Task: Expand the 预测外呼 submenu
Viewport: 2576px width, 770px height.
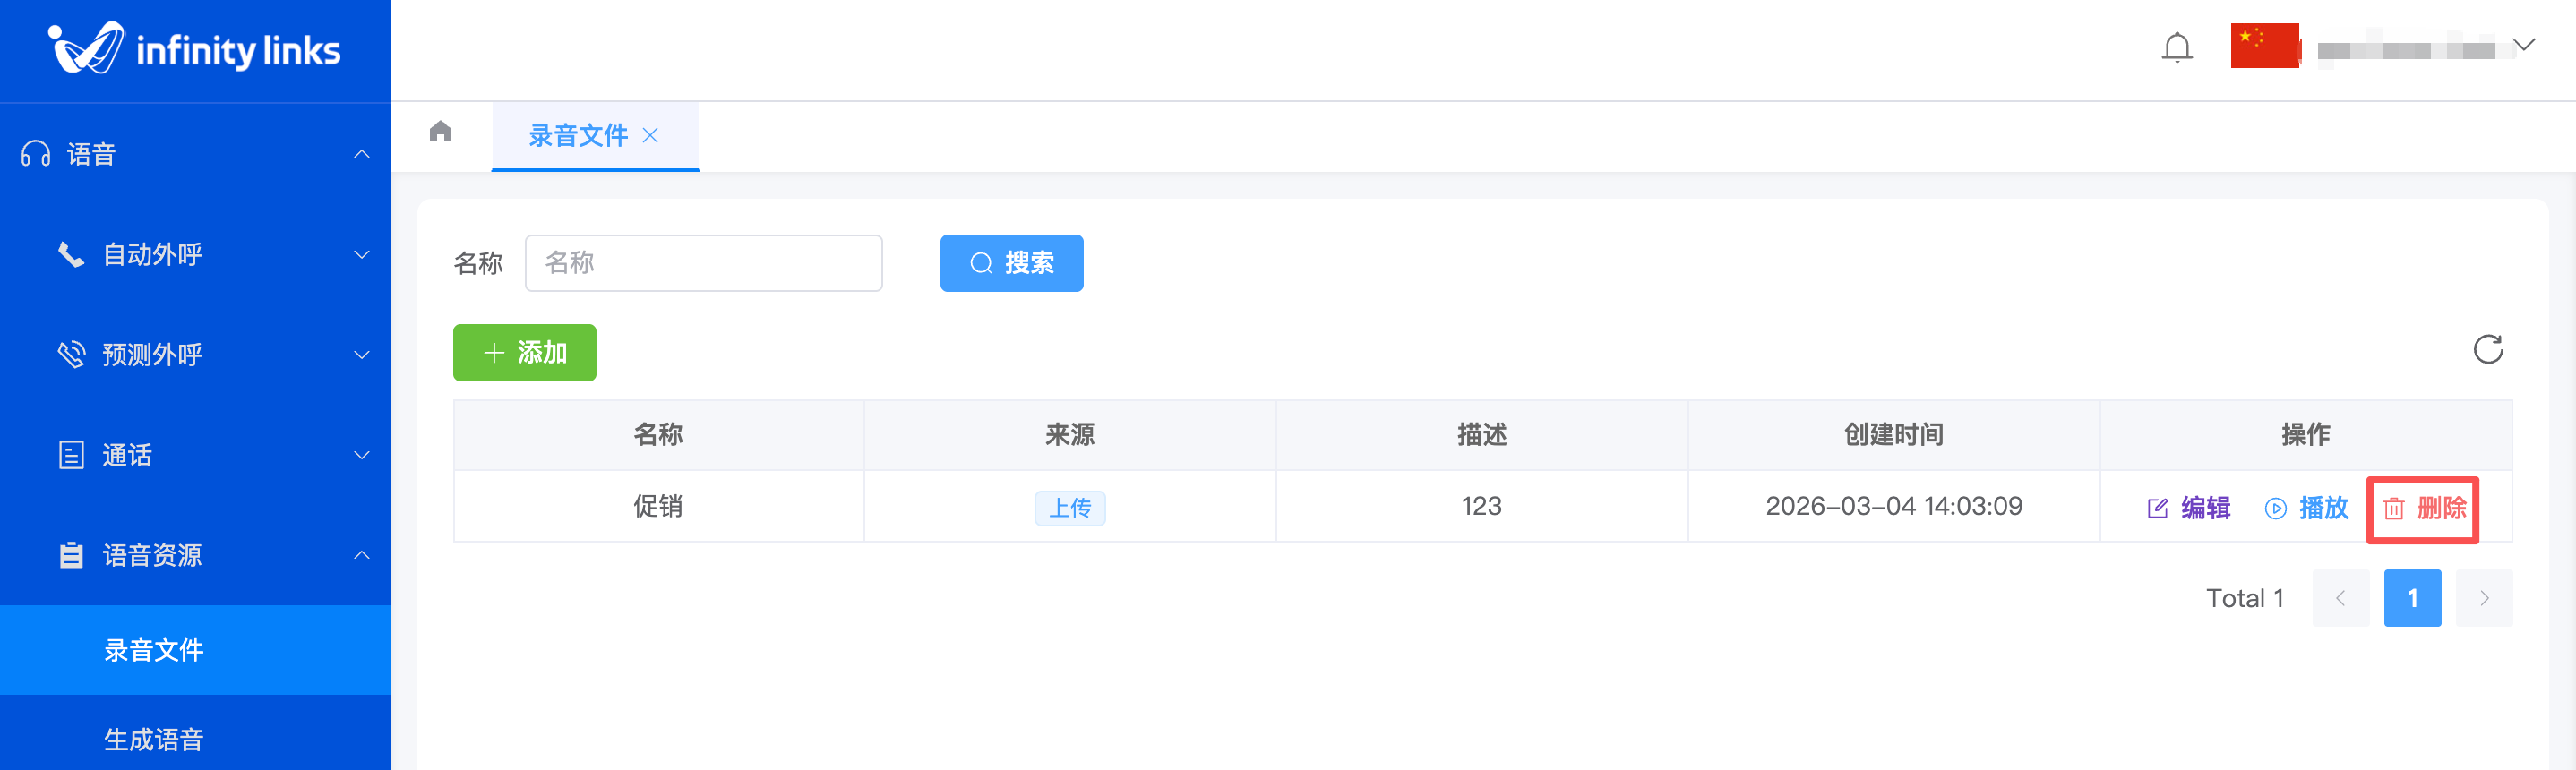Action: pos(361,355)
